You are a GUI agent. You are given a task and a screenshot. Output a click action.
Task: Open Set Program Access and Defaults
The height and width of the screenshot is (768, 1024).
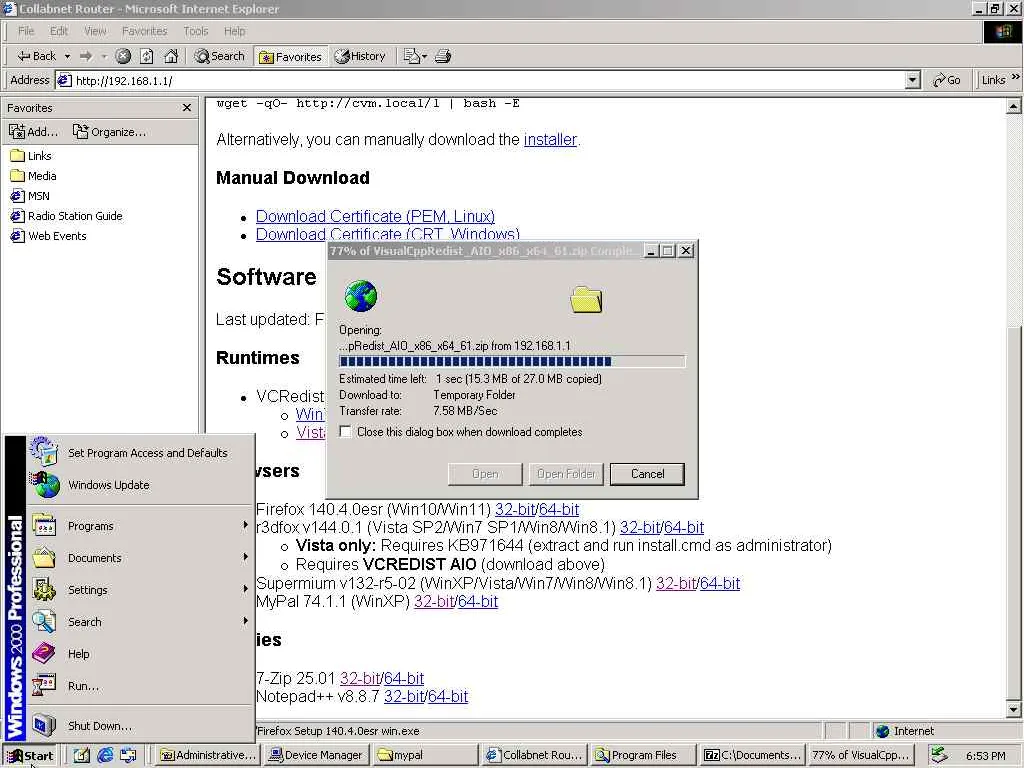[x=140, y=453]
